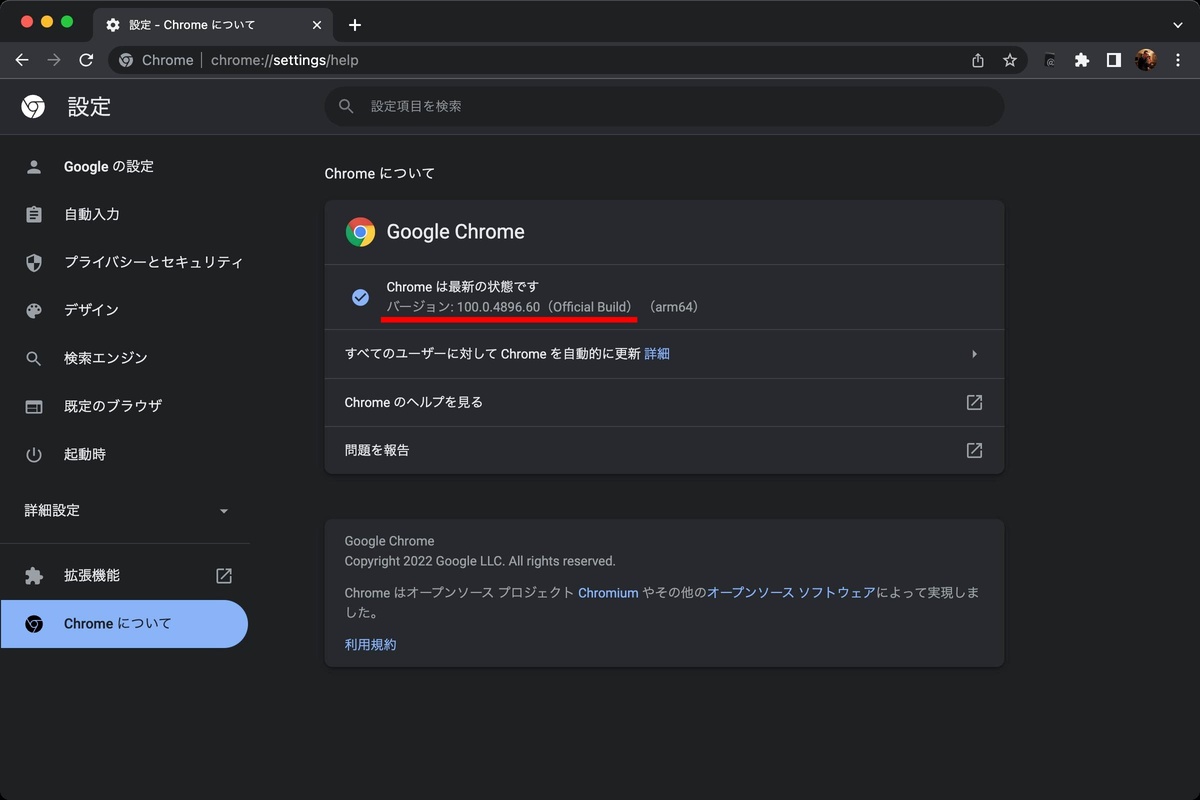Click the palette icon for デザイン
Image resolution: width=1200 pixels, height=800 pixels.
[x=34, y=311]
